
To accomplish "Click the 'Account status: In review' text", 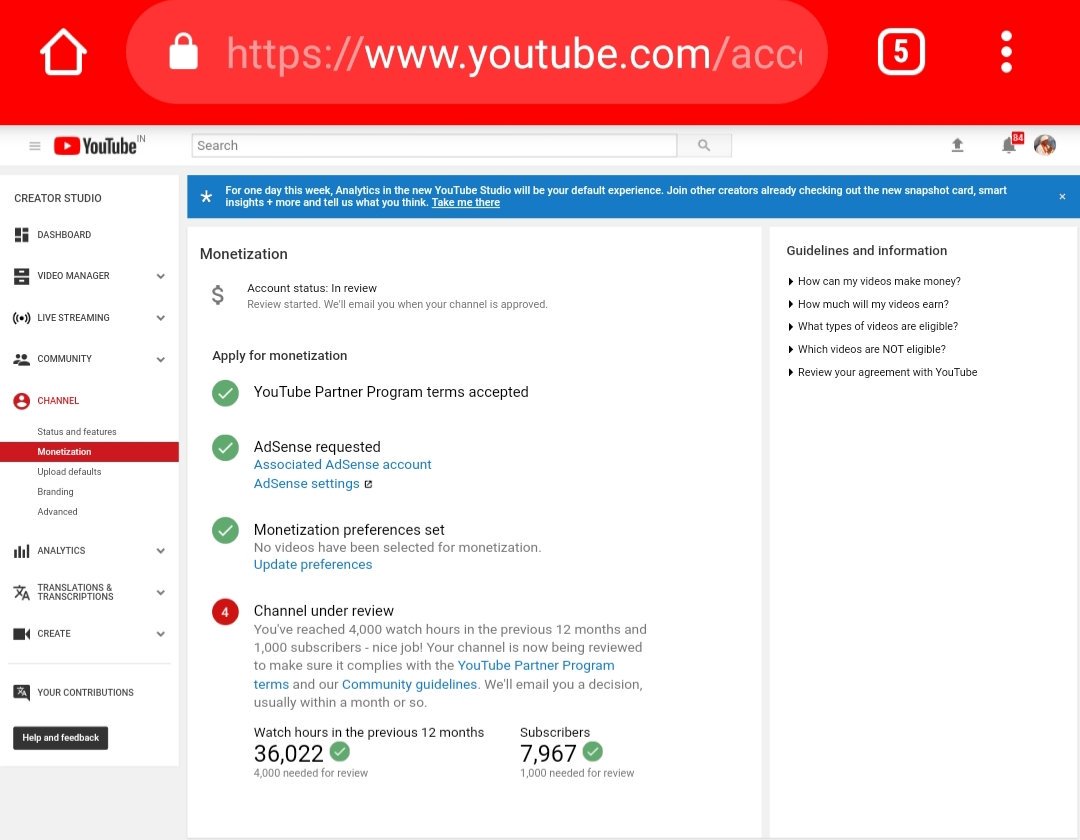I will [x=312, y=288].
